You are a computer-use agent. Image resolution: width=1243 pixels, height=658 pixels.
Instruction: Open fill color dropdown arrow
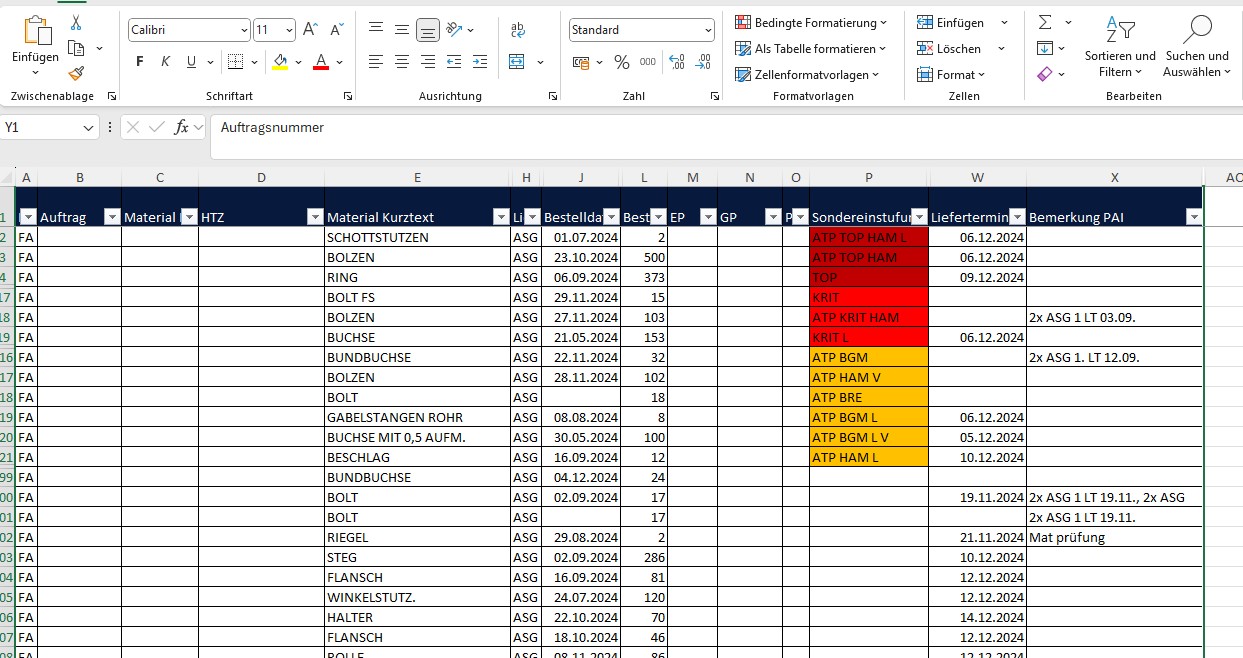[x=298, y=62]
